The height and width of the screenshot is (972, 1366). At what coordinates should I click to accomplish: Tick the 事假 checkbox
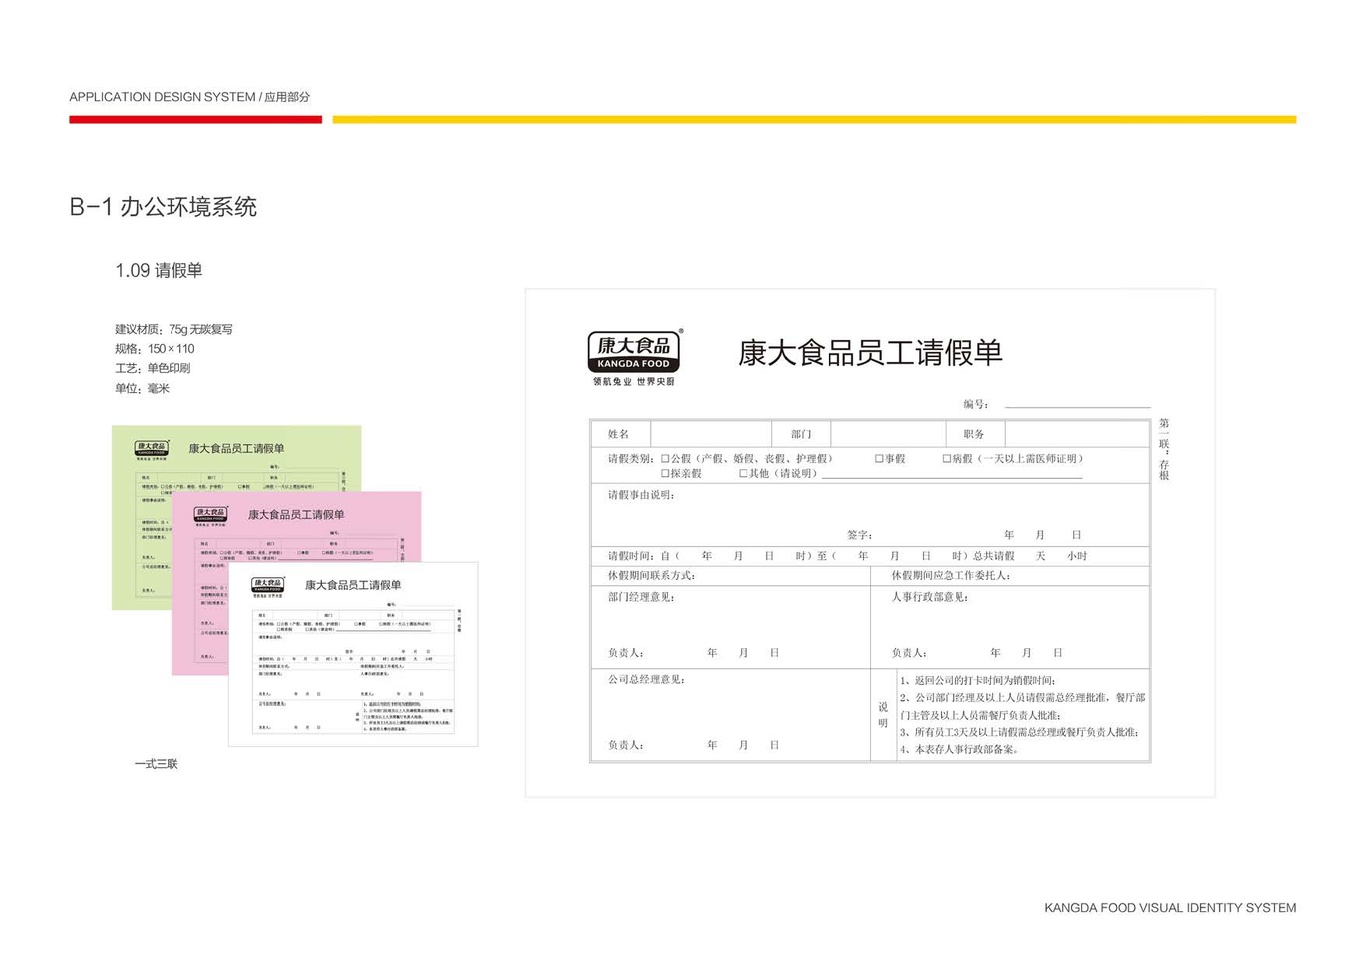(879, 459)
